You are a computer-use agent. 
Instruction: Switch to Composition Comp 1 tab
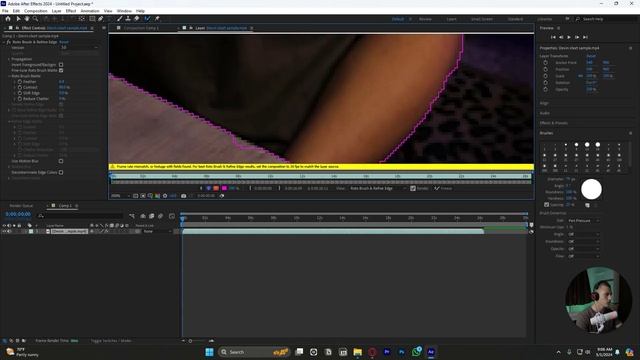pos(141,28)
